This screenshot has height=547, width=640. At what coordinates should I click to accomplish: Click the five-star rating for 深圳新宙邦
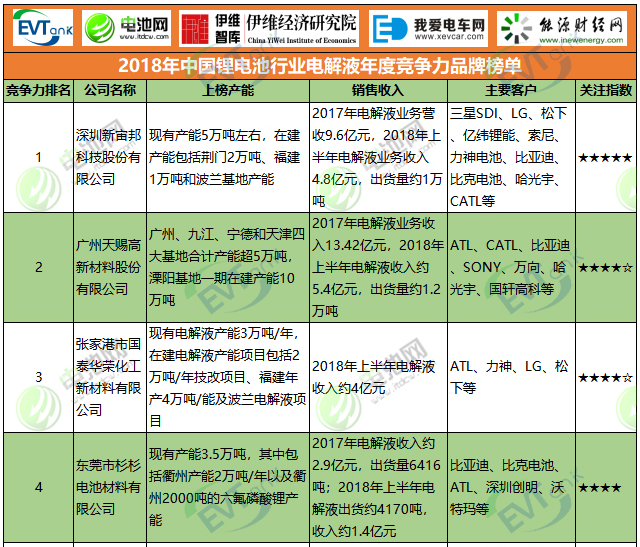click(x=605, y=158)
